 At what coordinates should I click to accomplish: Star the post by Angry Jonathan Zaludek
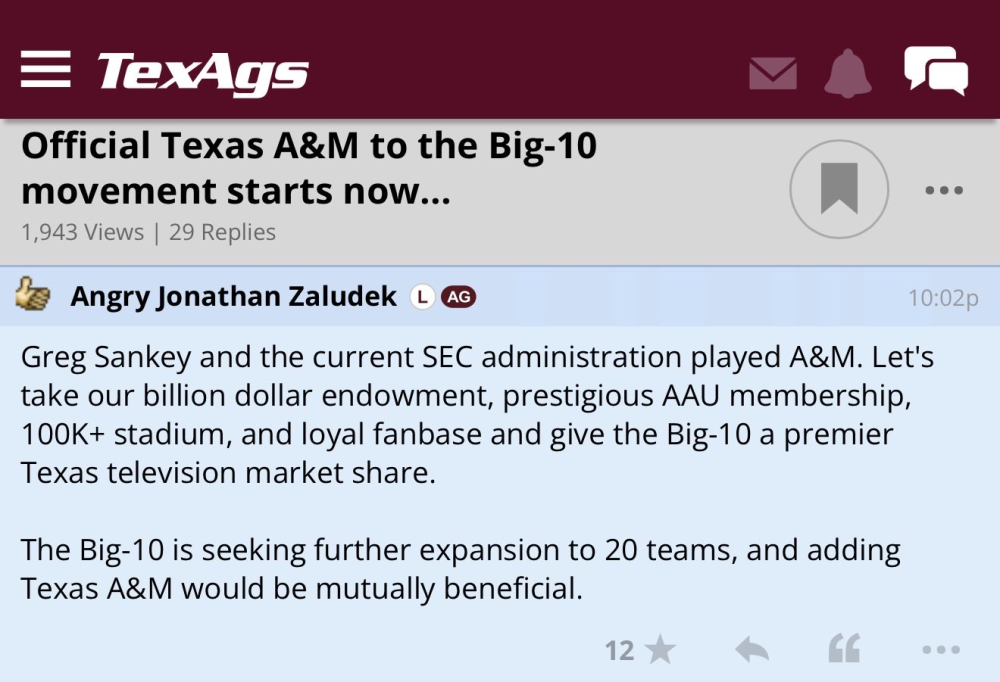(660, 651)
